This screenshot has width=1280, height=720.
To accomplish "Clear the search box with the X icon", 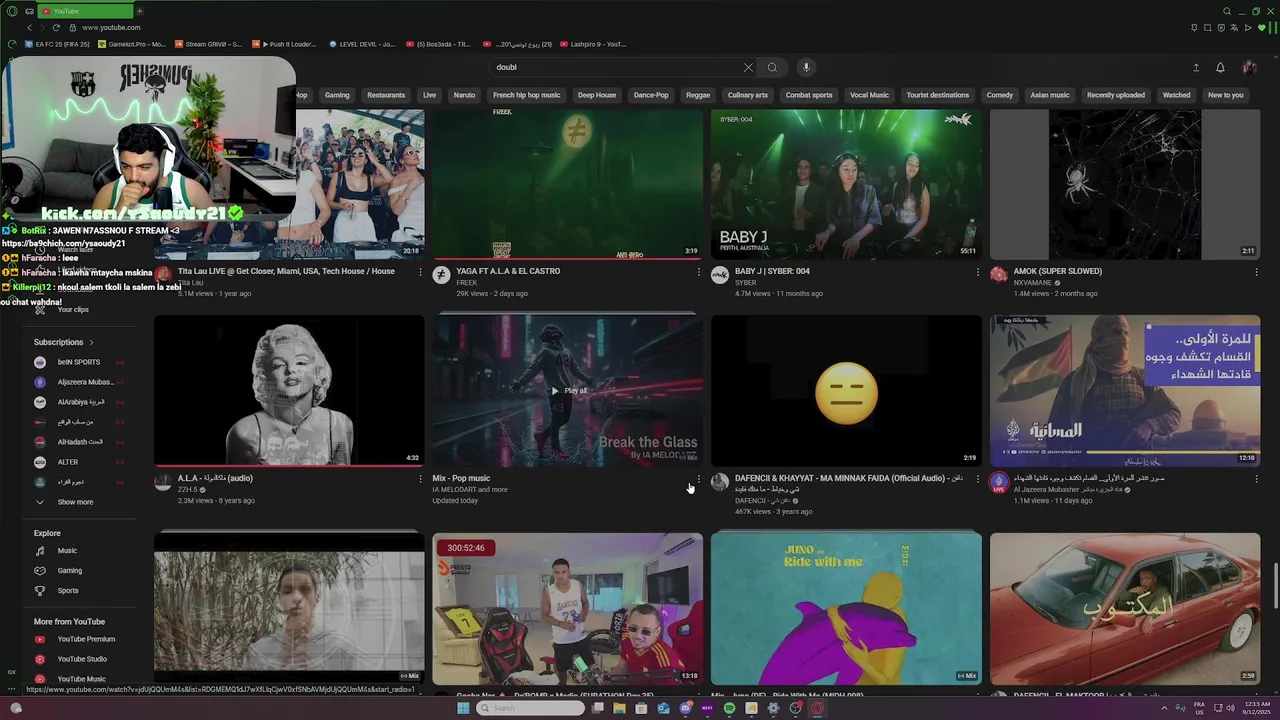I will [x=748, y=67].
